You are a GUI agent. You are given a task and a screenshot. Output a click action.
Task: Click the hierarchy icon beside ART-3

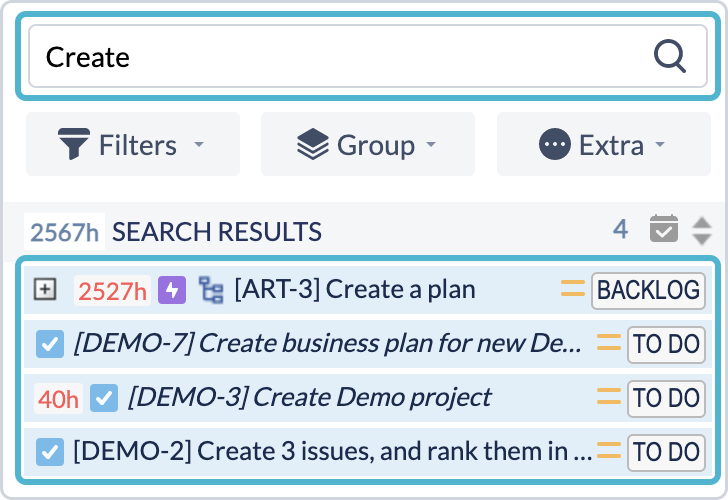(210, 290)
